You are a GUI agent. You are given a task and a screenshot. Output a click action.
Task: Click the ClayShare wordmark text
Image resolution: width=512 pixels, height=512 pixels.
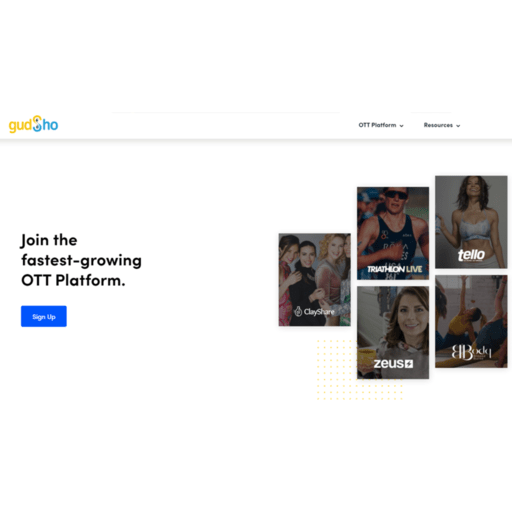319,312
